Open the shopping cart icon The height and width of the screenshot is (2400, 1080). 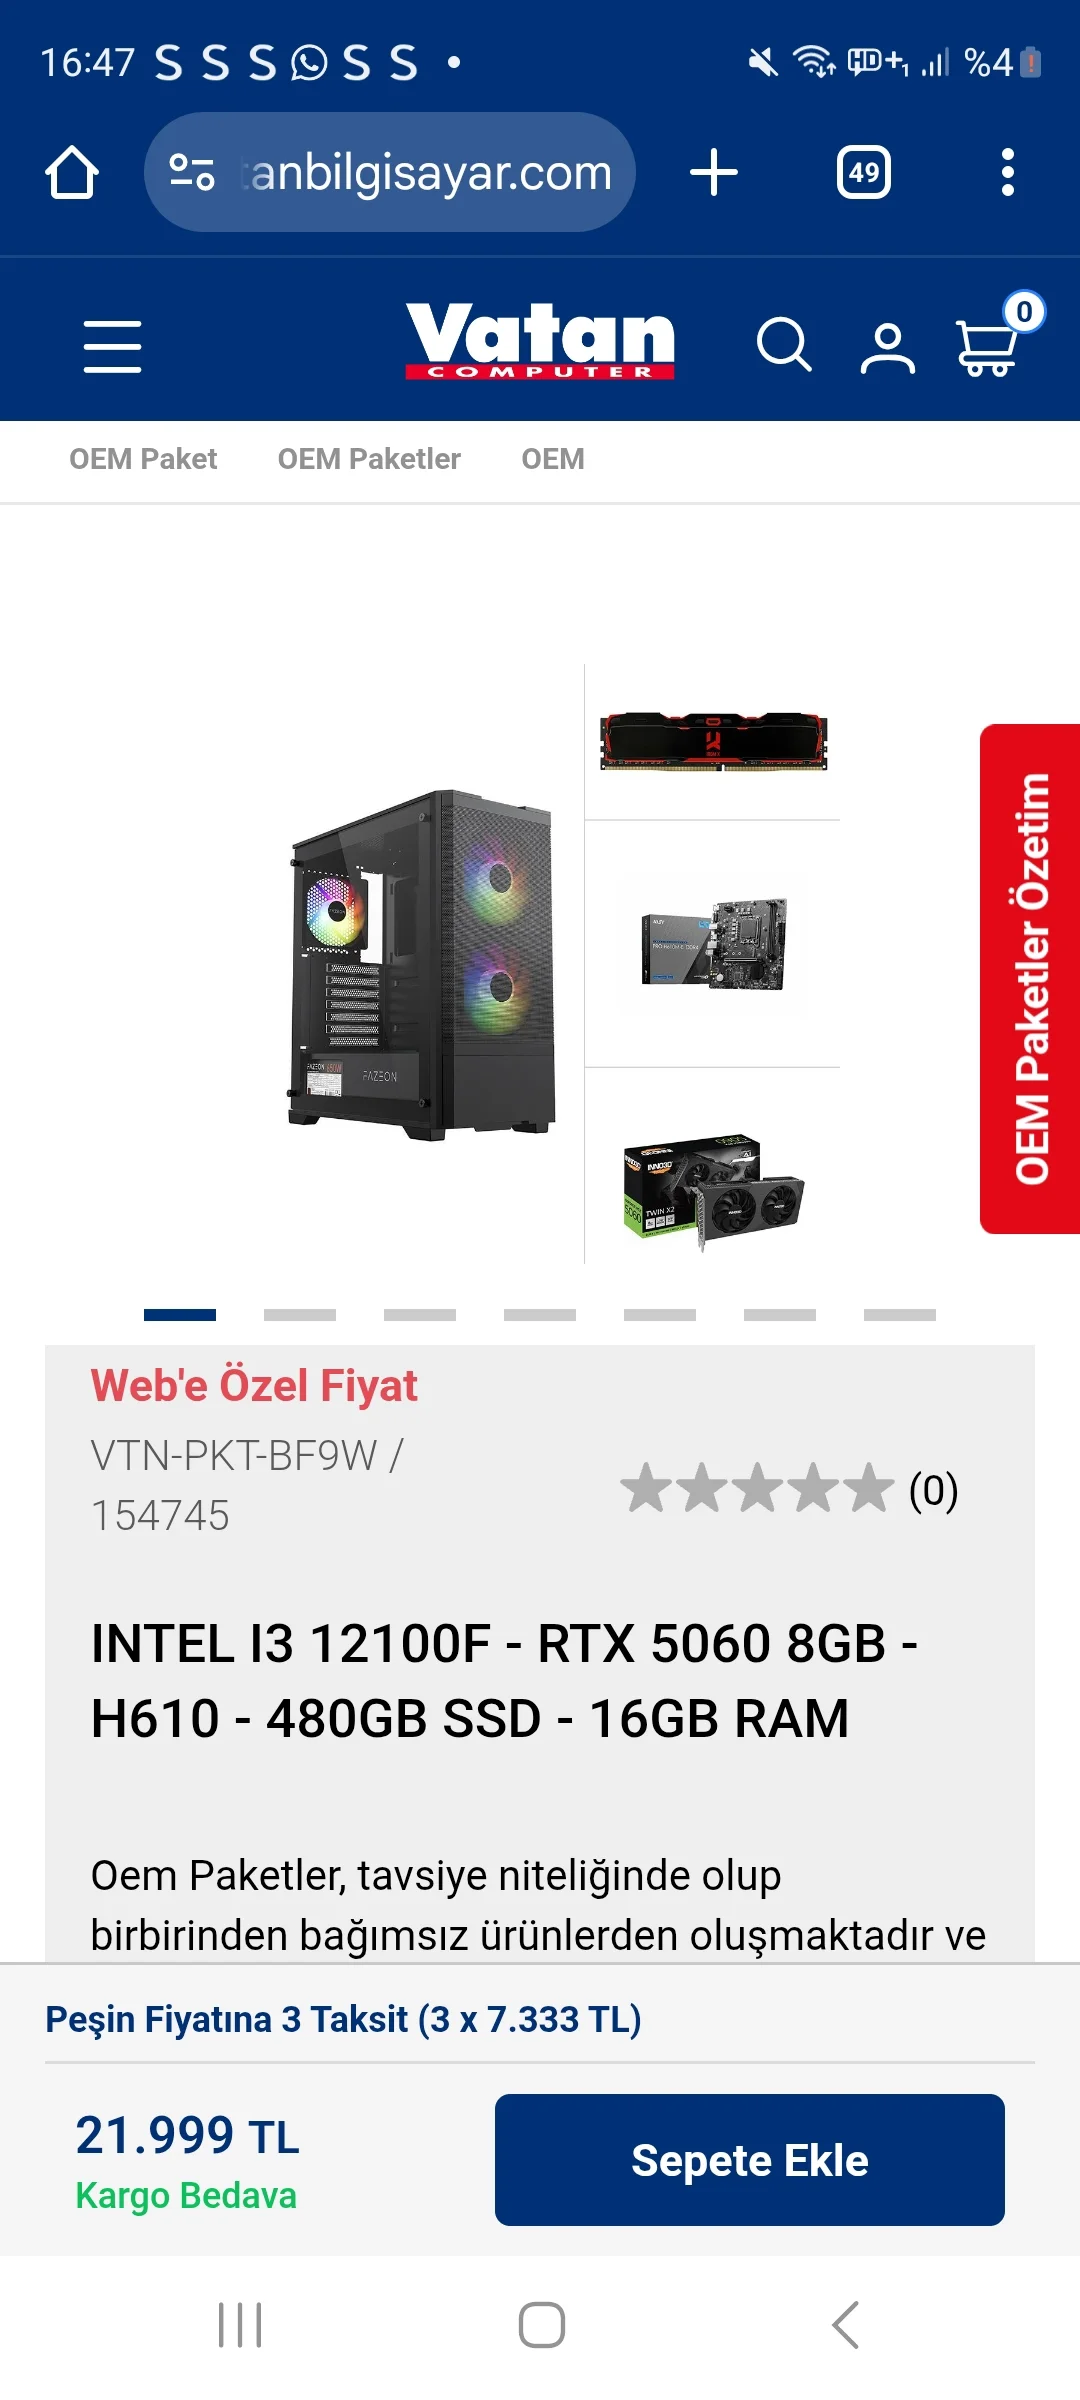click(x=990, y=346)
